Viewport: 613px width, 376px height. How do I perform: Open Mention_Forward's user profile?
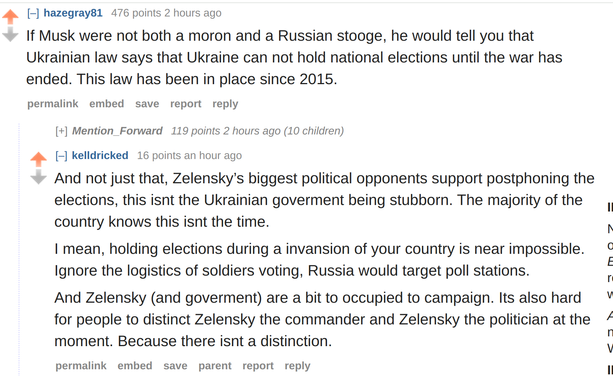pyautogui.click(x=117, y=131)
